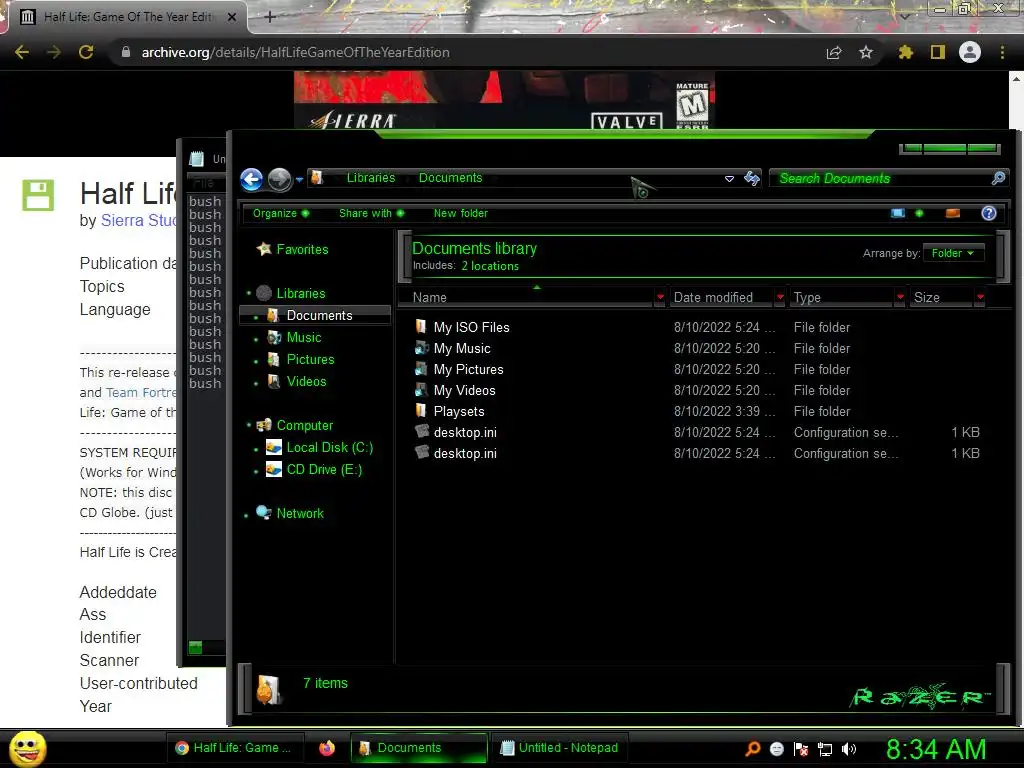Click New folder in the toolbar
Screen dimensions: 1024x768
(460, 214)
